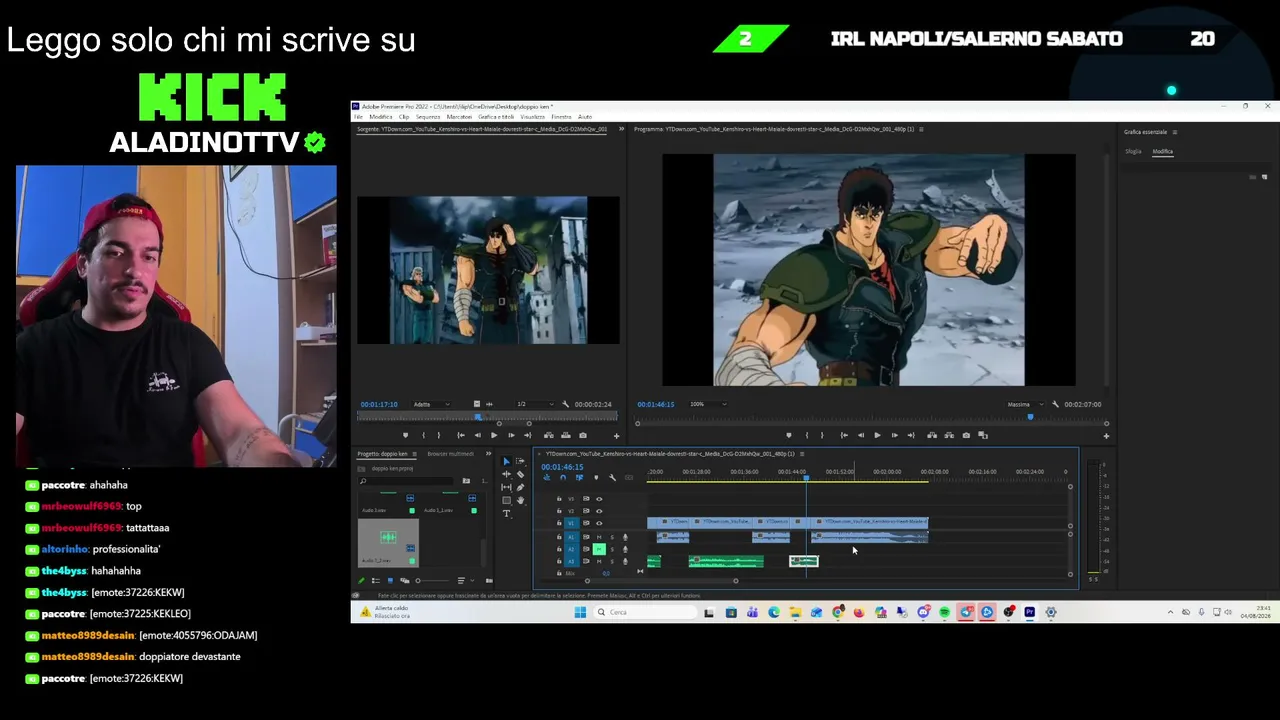Click the Windows Start button
This screenshot has width=1280, height=720.
(580, 612)
